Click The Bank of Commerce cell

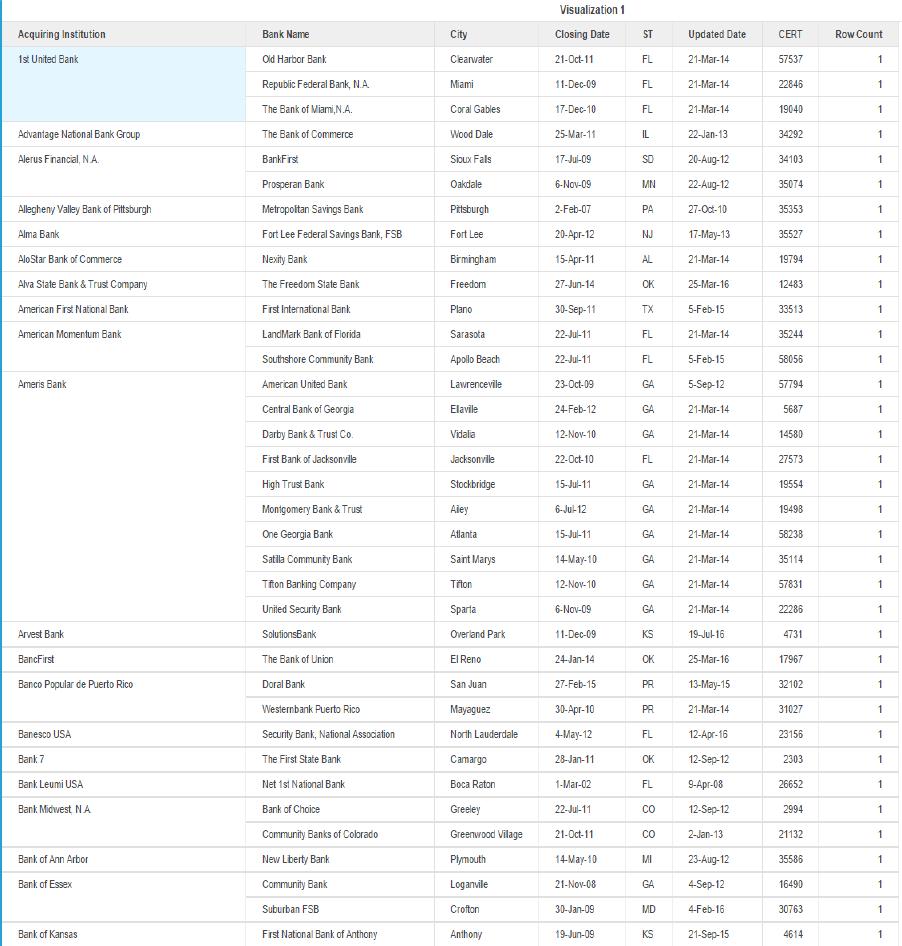click(x=340, y=135)
